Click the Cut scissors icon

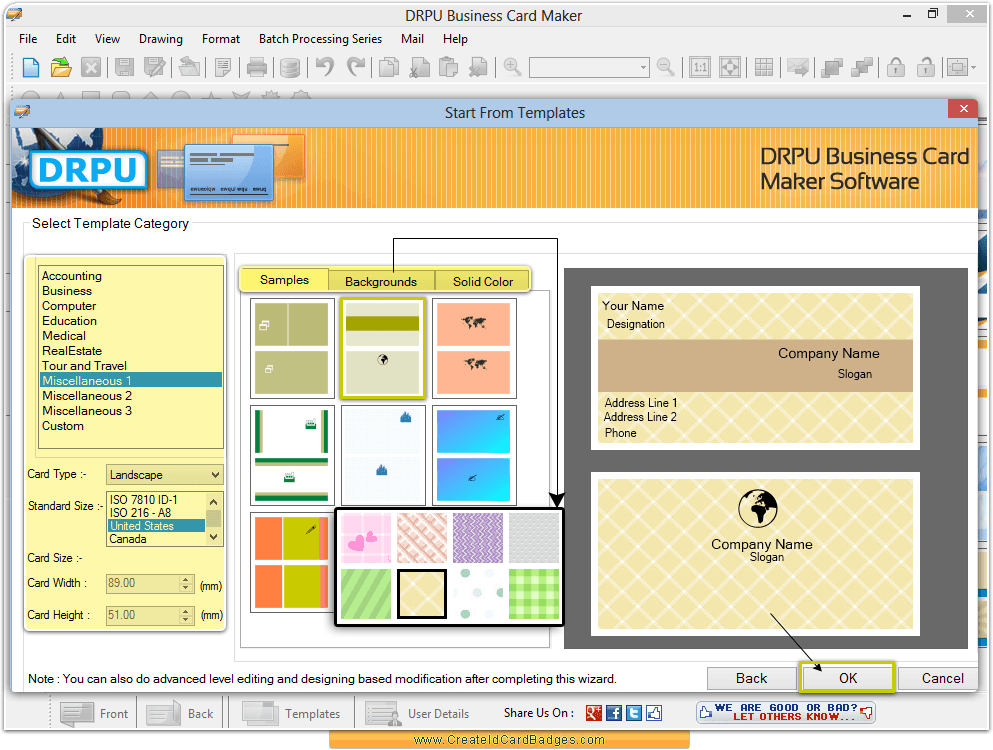[x=419, y=67]
